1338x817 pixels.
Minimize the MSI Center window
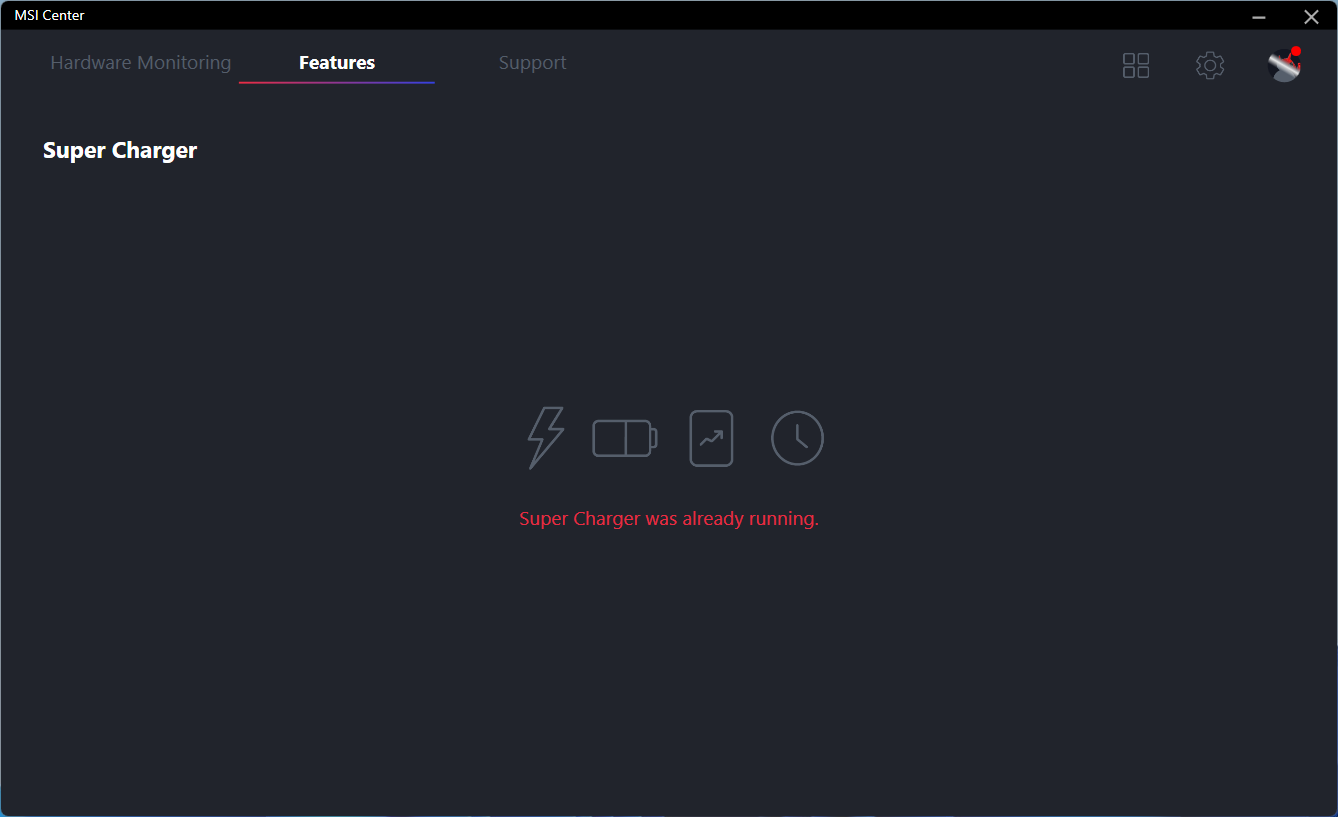point(1259,16)
